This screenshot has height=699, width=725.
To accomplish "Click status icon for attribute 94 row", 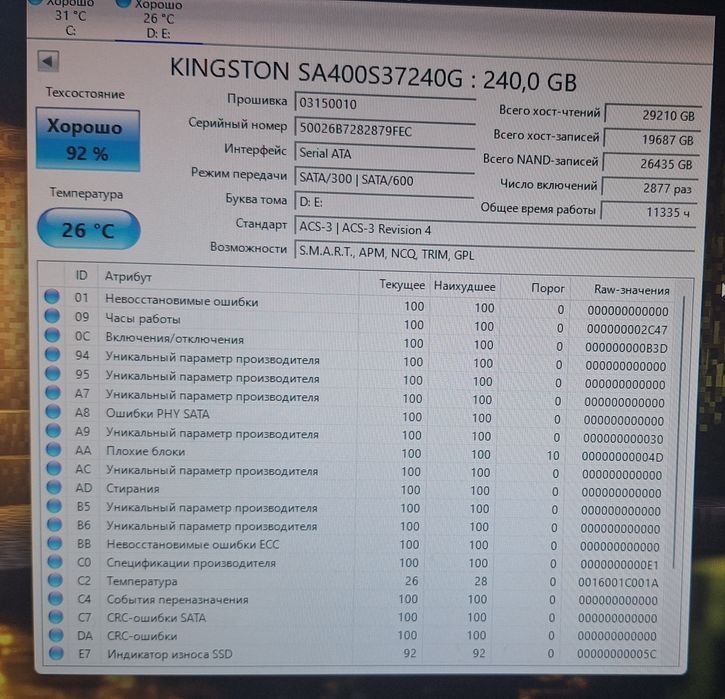I will (x=53, y=354).
